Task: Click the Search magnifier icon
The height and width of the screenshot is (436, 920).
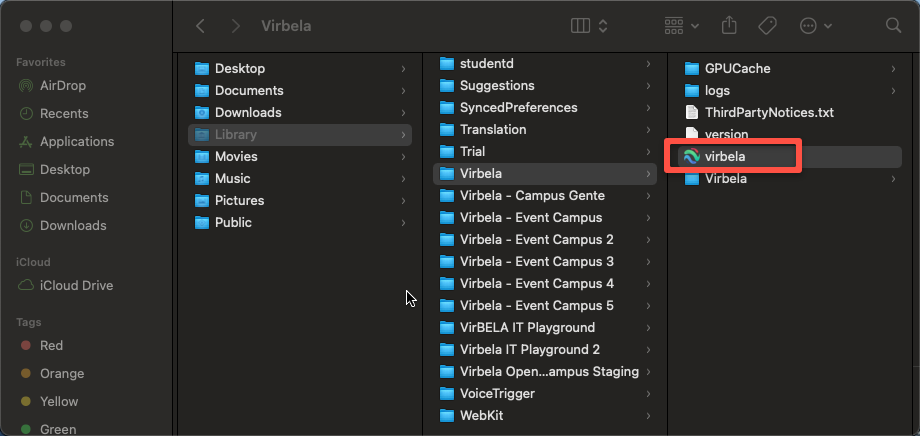Action: point(892,26)
